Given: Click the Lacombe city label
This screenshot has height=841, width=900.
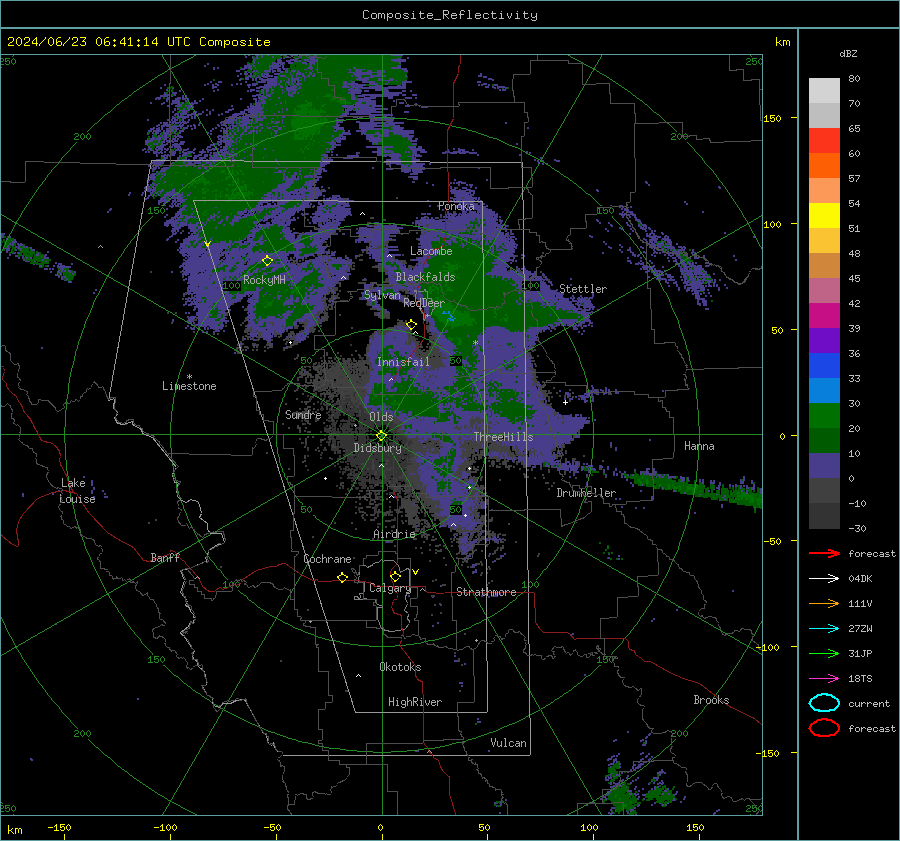Looking at the screenshot, I should (431, 251).
